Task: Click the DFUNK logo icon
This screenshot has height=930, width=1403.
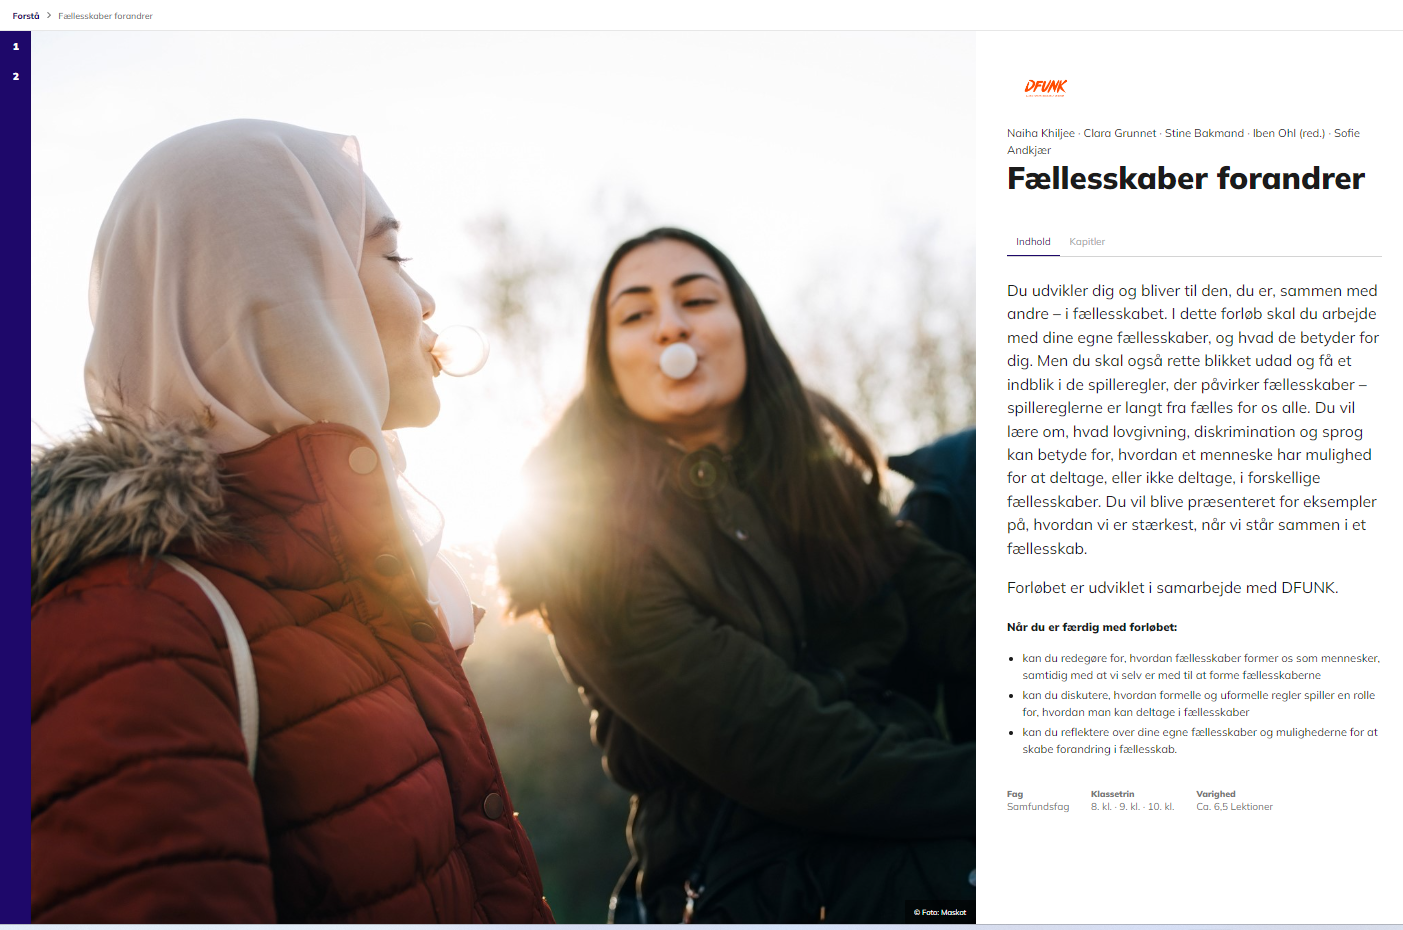Action: 1045,87
